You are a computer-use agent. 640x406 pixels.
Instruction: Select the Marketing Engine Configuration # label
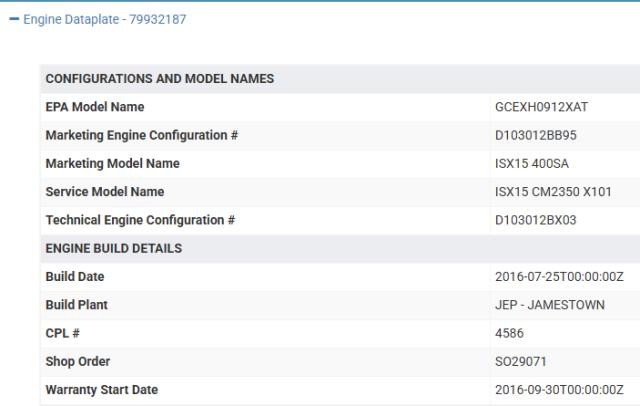(x=141, y=135)
